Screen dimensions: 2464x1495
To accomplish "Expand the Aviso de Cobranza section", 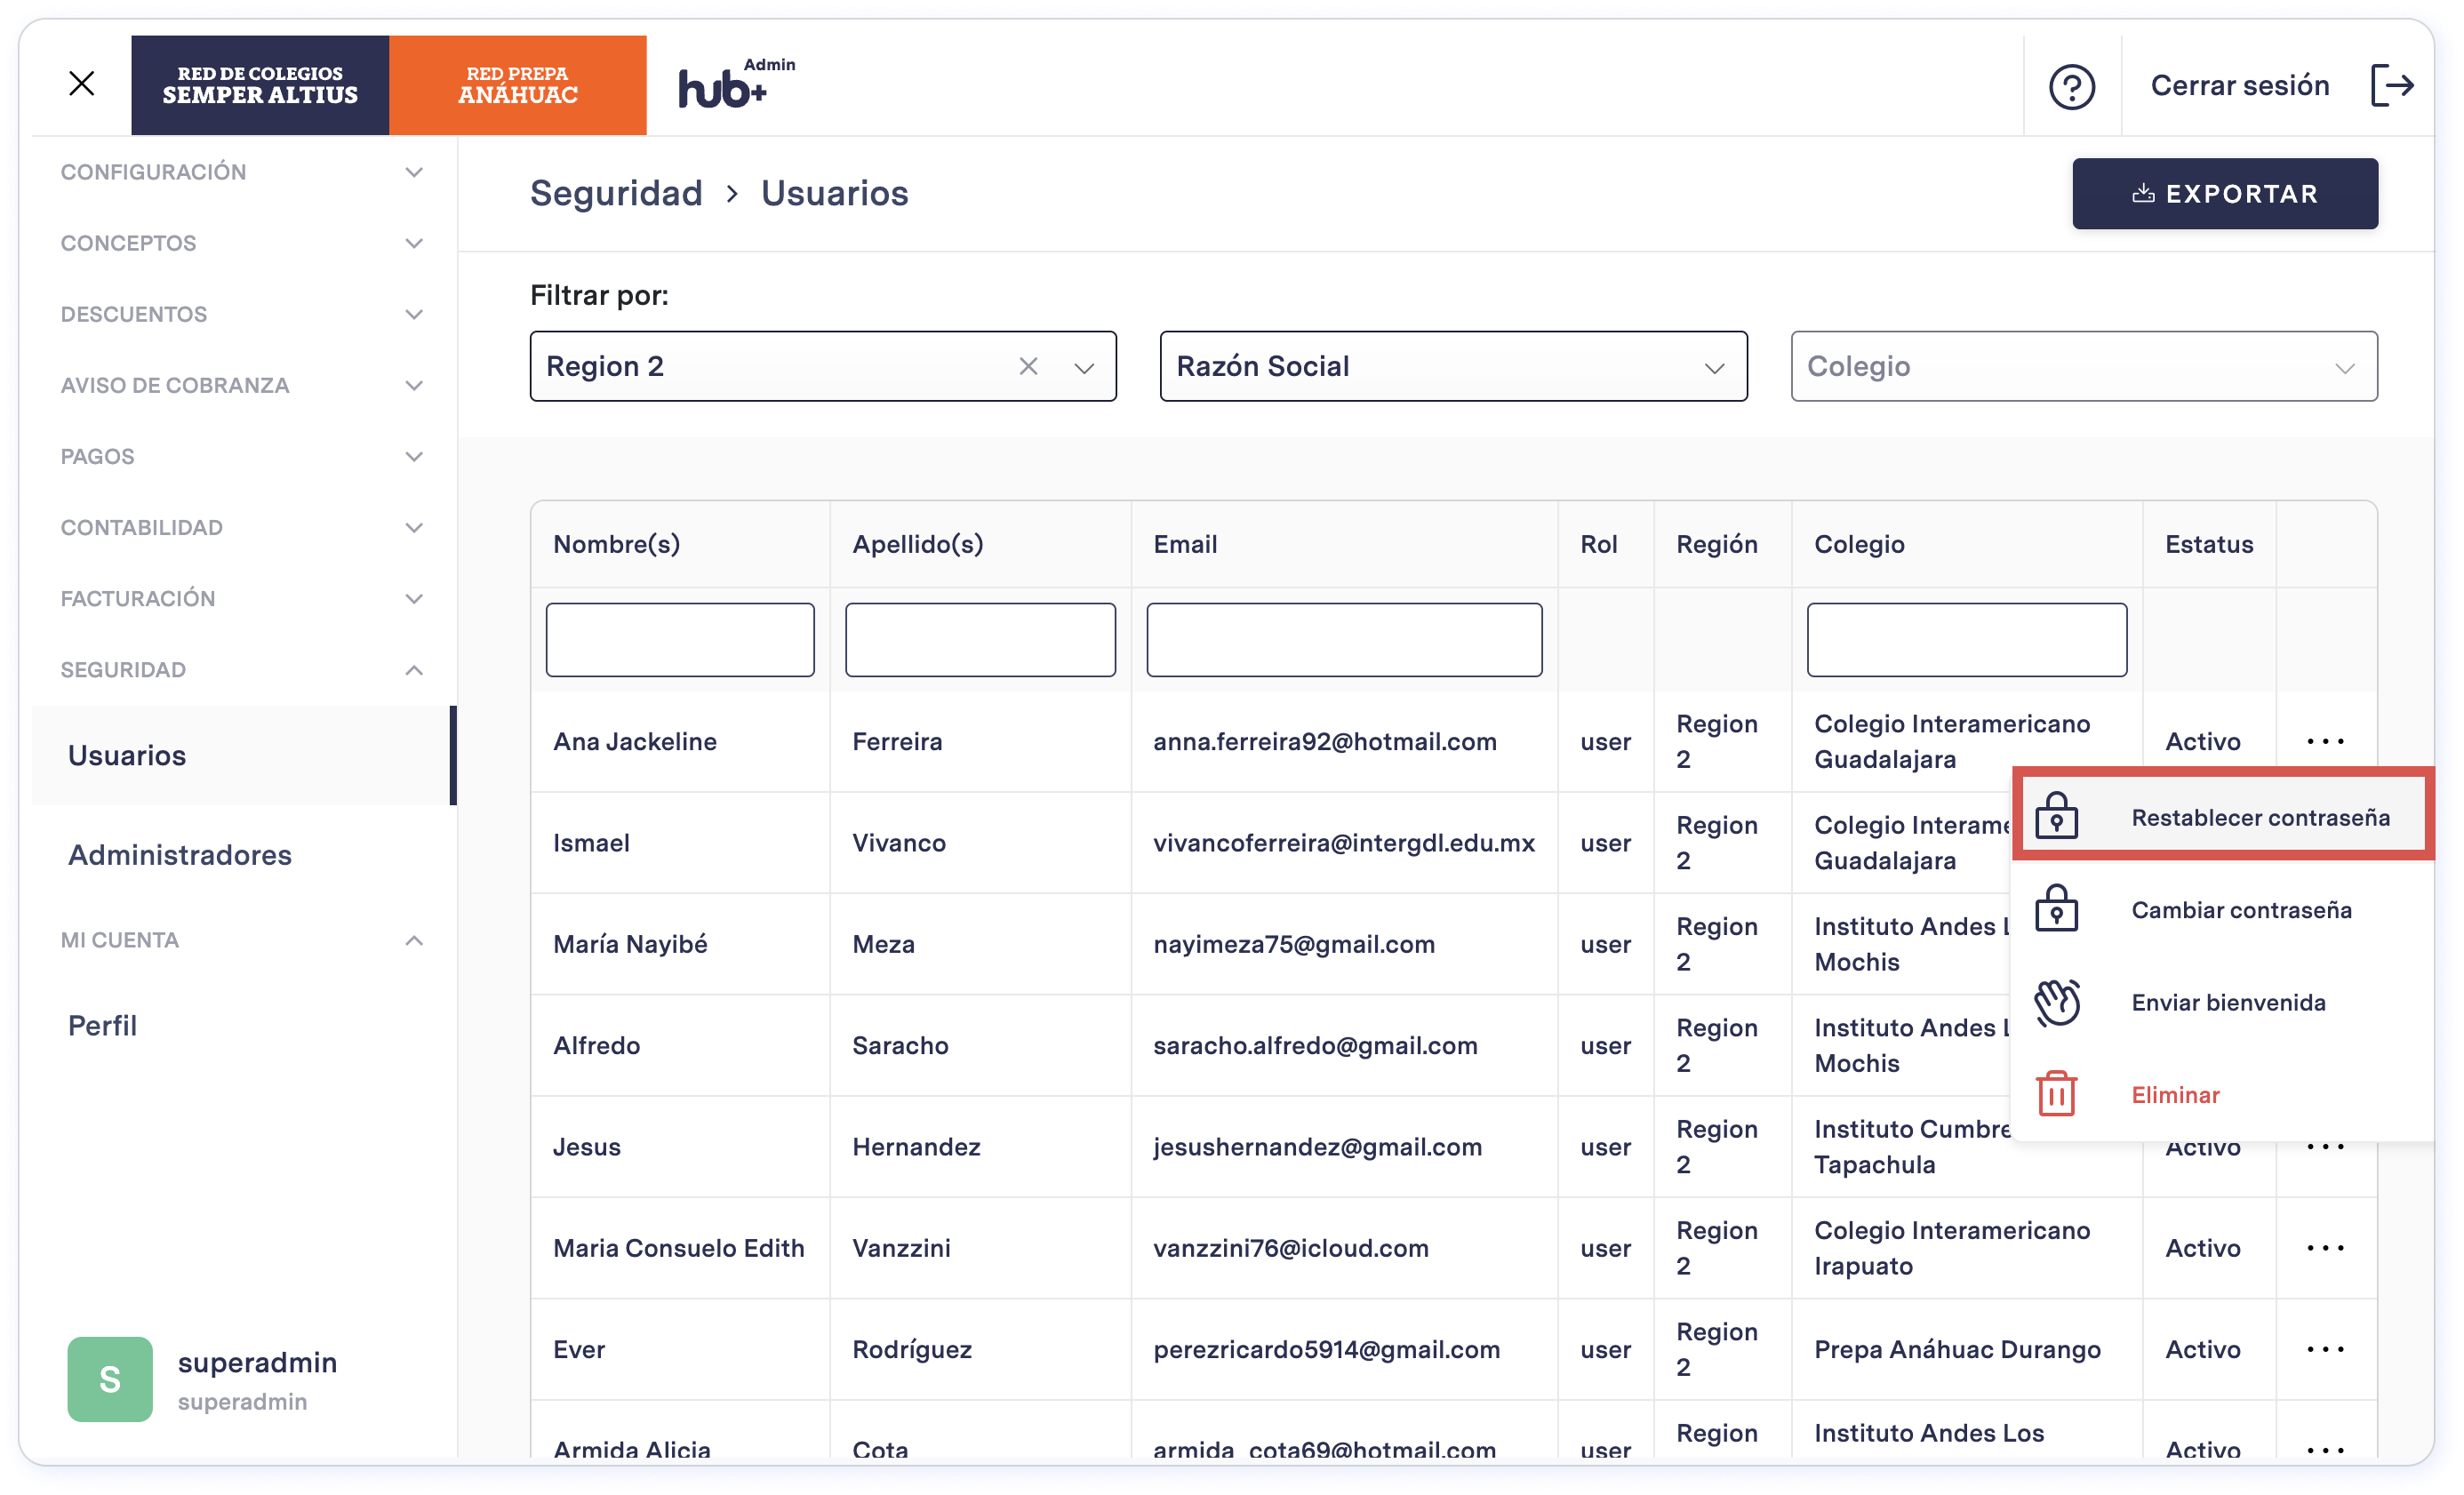I will (243, 385).
